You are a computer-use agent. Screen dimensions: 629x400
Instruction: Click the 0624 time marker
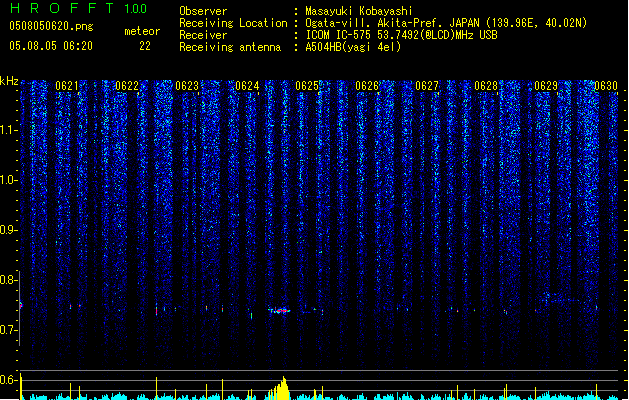[x=247, y=86]
